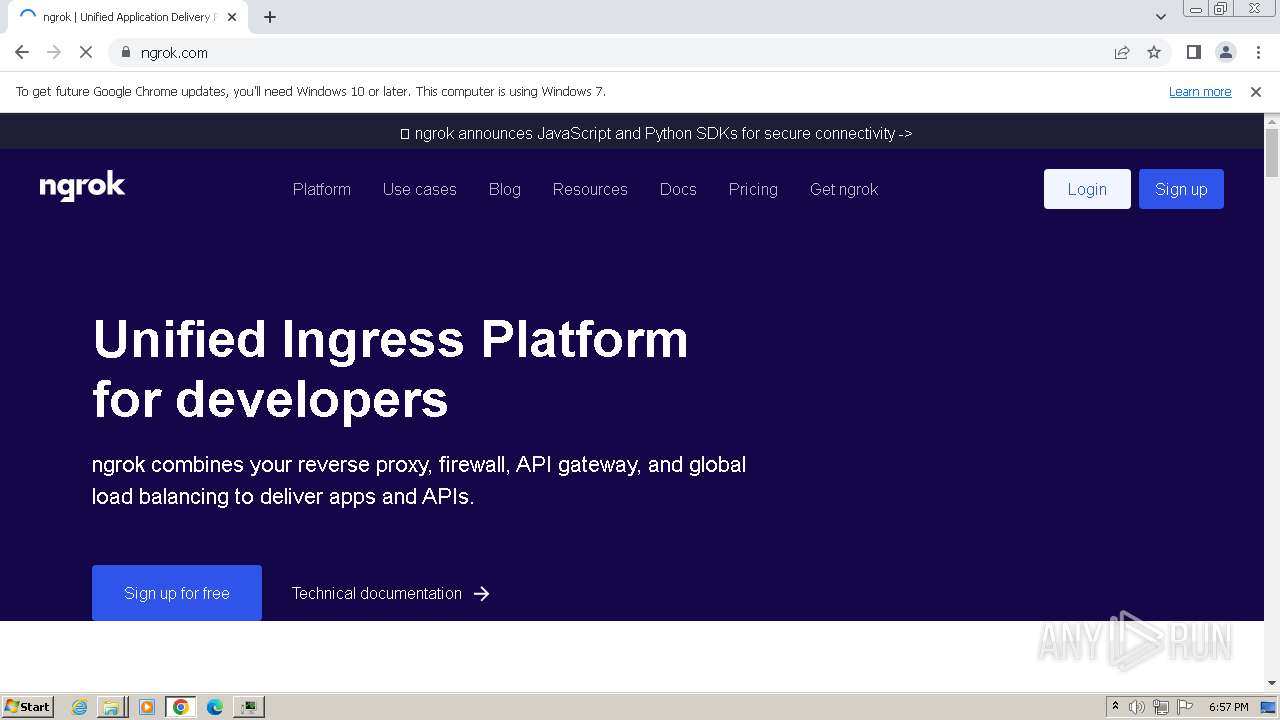Click the Unified Ingress Platform headline
Image resolution: width=1280 pixels, height=720 pixels.
click(x=390, y=368)
